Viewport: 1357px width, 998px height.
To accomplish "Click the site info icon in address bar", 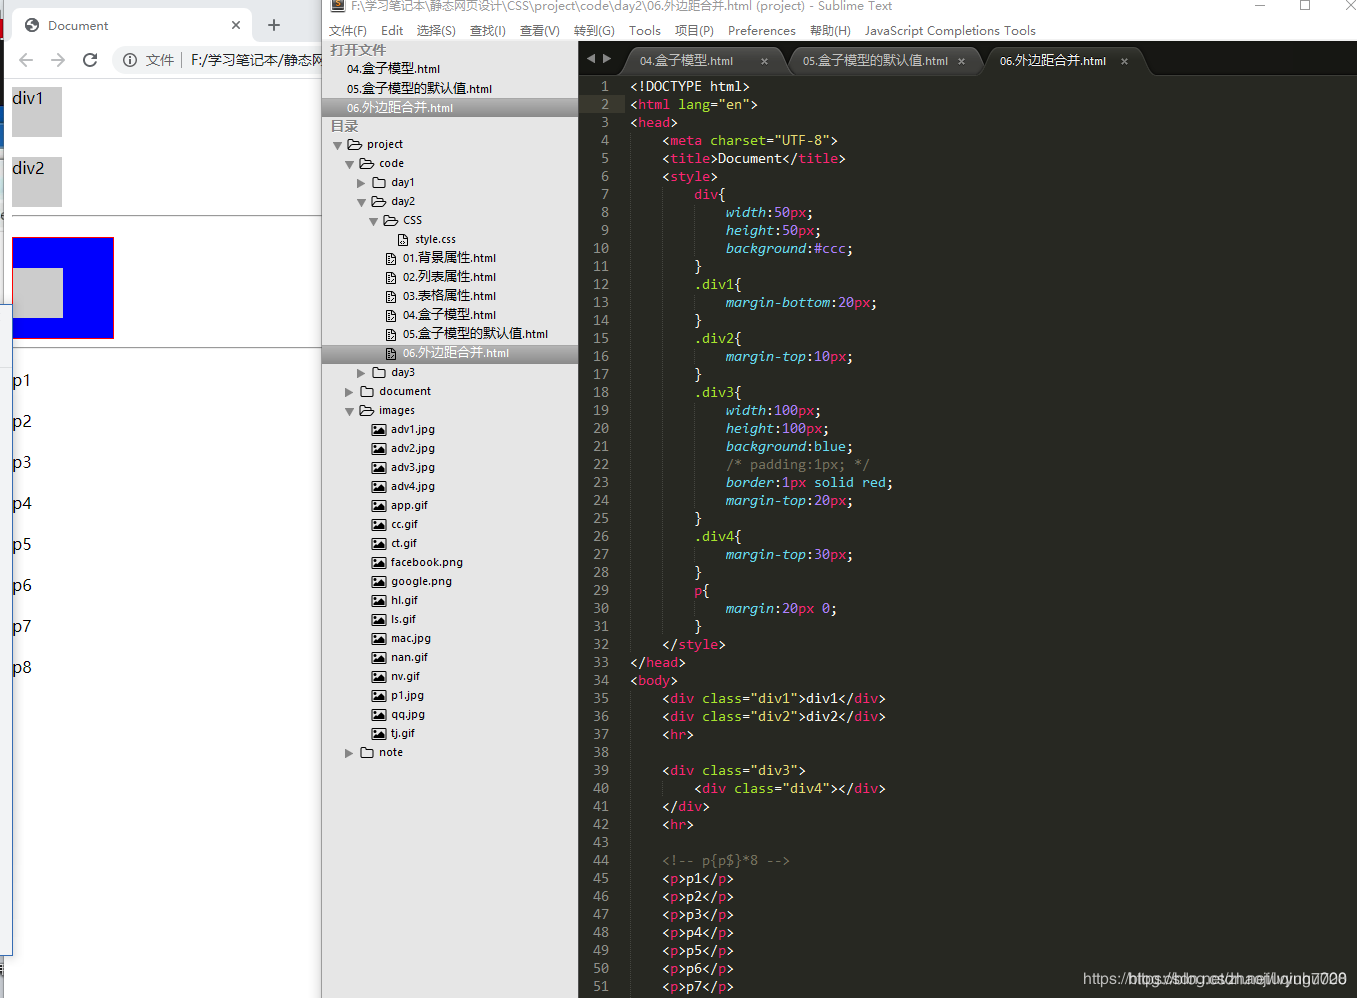I will [x=130, y=60].
